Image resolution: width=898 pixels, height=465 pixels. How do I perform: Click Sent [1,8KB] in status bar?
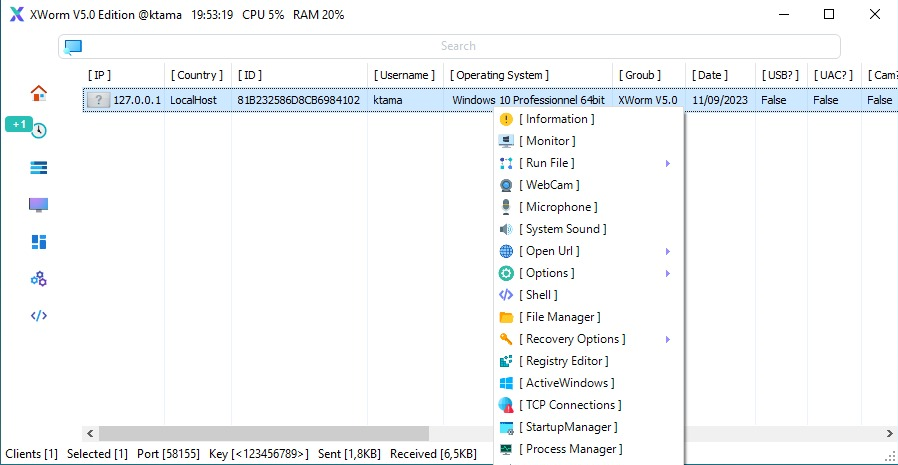click(x=349, y=454)
